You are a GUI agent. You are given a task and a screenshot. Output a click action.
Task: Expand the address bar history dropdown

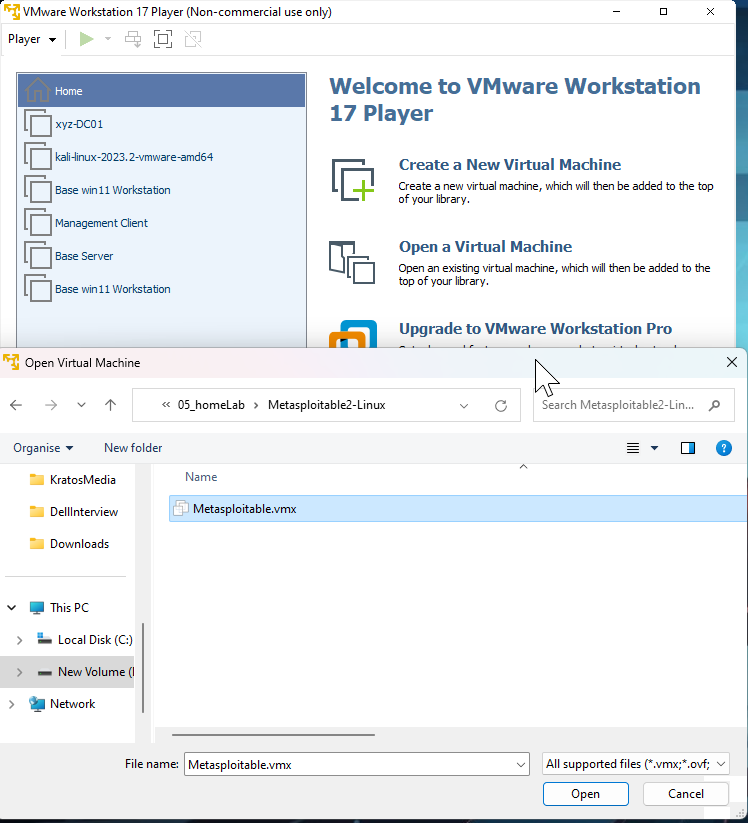[x=464, y=405]
